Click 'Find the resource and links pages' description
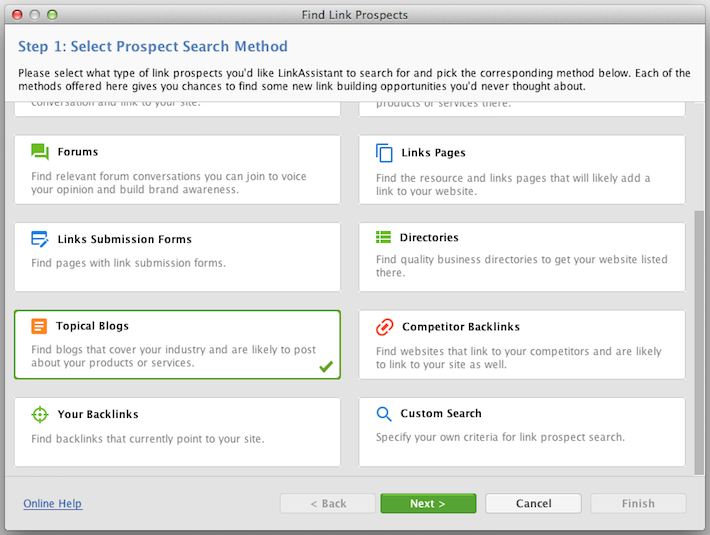Screen dimensions: 710x535 pos(513,185)
